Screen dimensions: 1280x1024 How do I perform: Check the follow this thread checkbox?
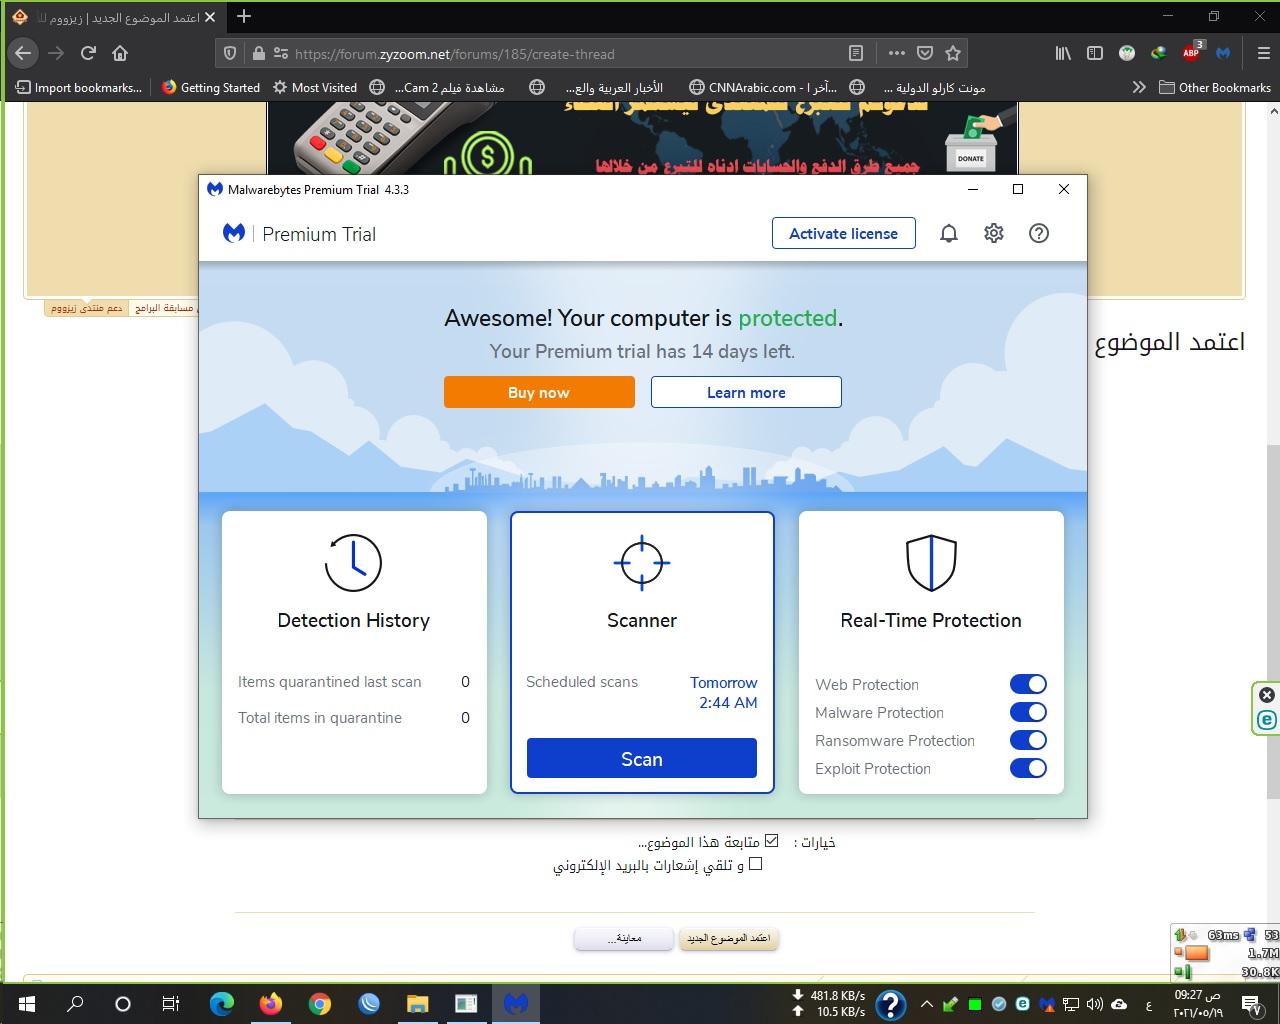point(771,841)
